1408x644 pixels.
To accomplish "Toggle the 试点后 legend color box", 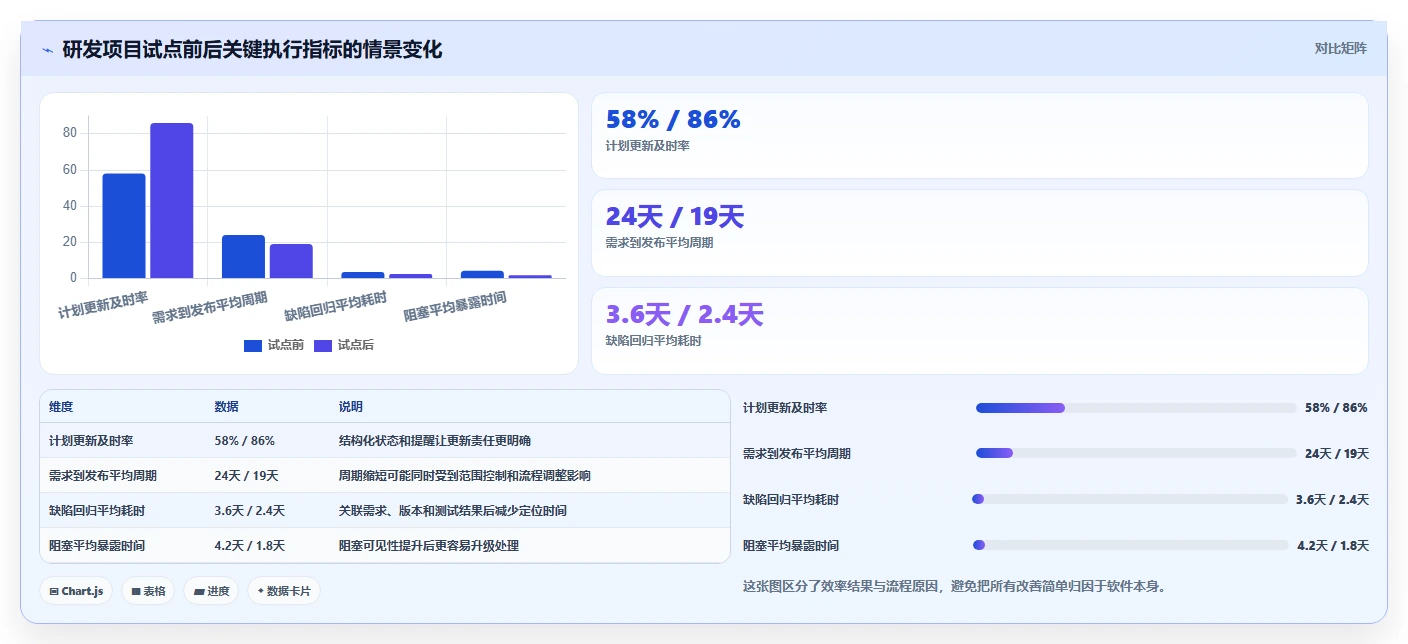I will pyautogui.click(x=323, y=345).
